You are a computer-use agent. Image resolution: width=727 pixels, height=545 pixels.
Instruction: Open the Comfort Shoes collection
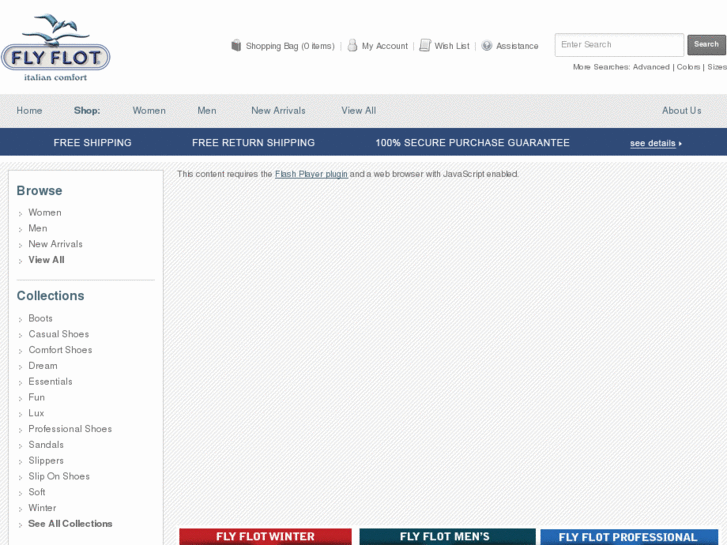pos(60,350)
